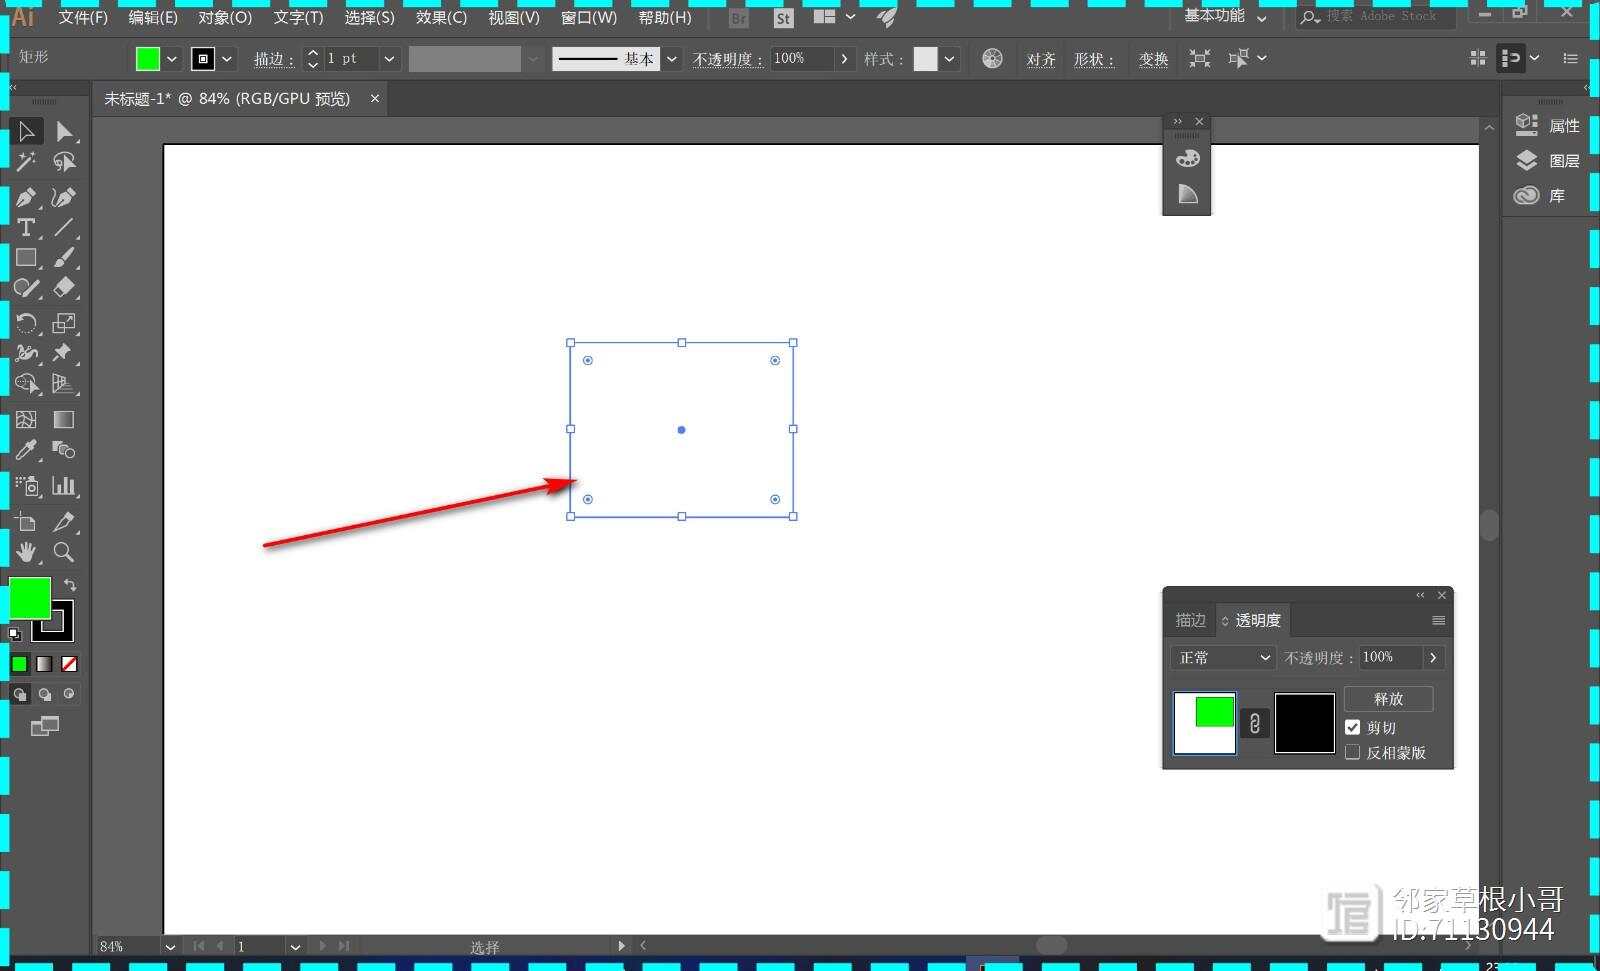The width and height of the screenshot is (1600, 971).
Task: Select the Zoom tool
Action: [x=64, y=552]
